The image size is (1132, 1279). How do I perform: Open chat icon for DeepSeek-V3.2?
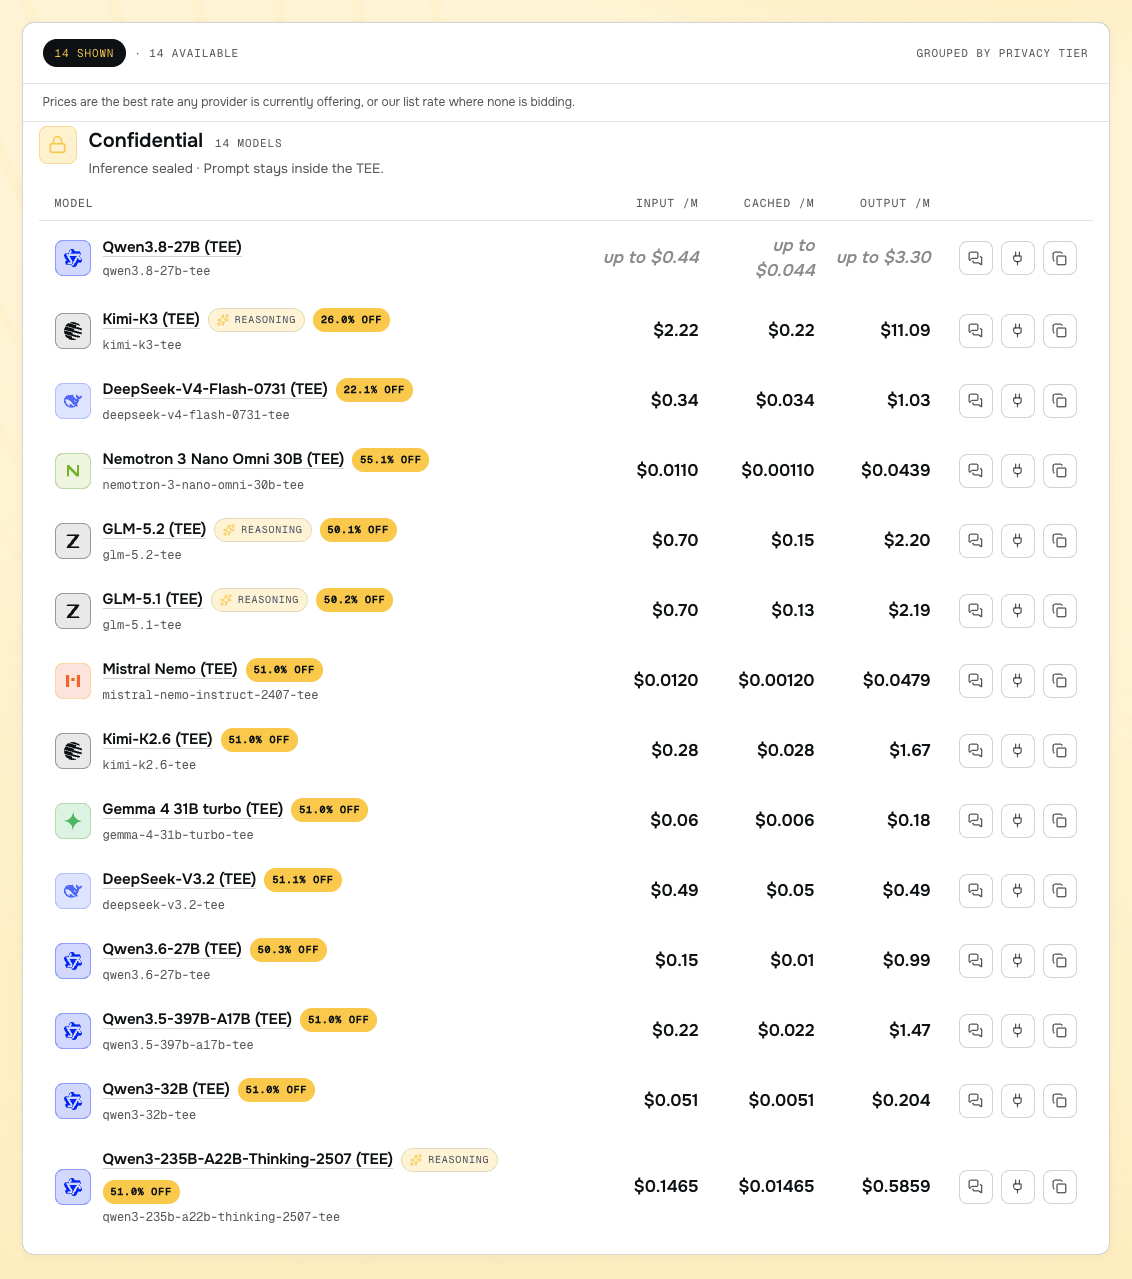pos(976,890)
